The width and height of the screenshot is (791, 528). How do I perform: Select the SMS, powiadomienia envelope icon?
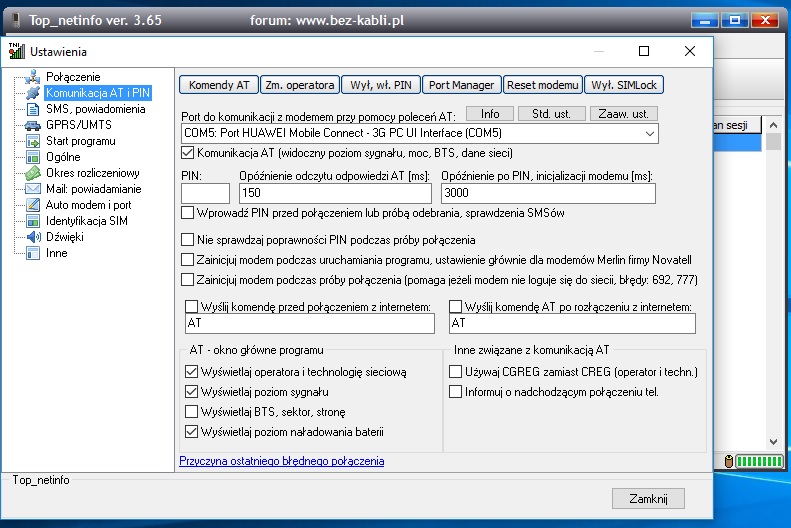click(33, 109)
